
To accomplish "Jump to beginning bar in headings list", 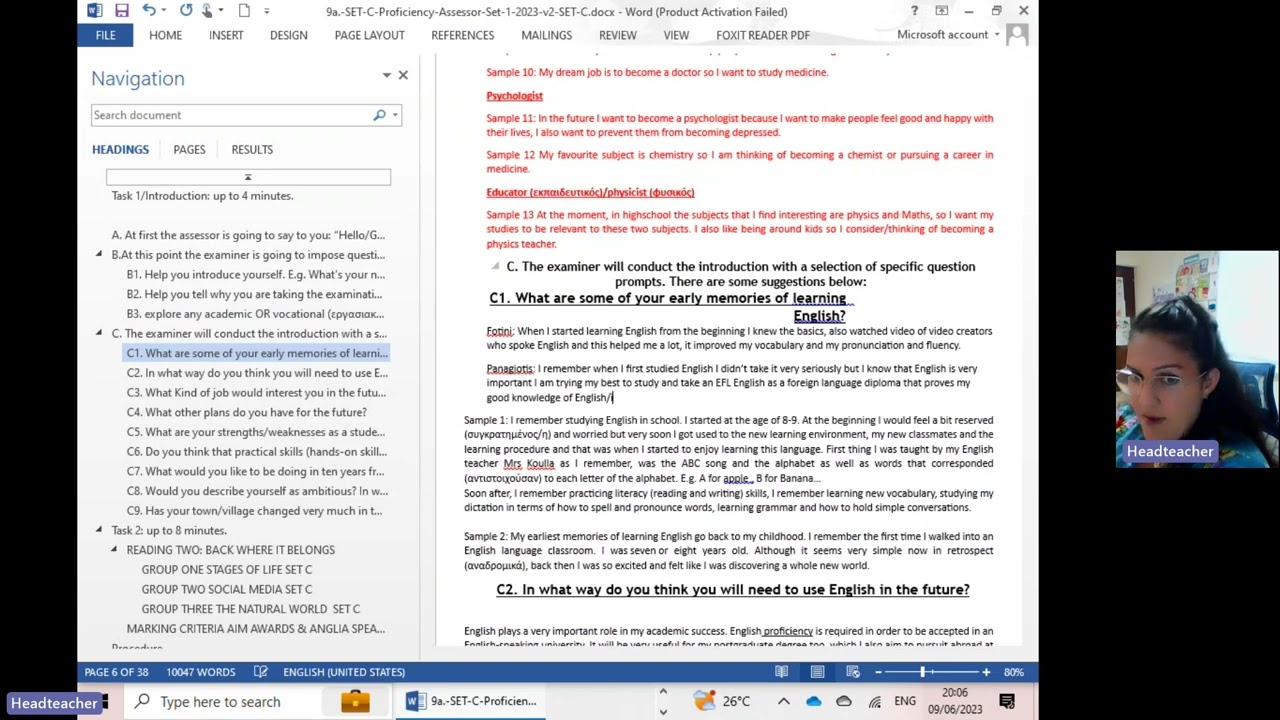I will pos(248,177).
